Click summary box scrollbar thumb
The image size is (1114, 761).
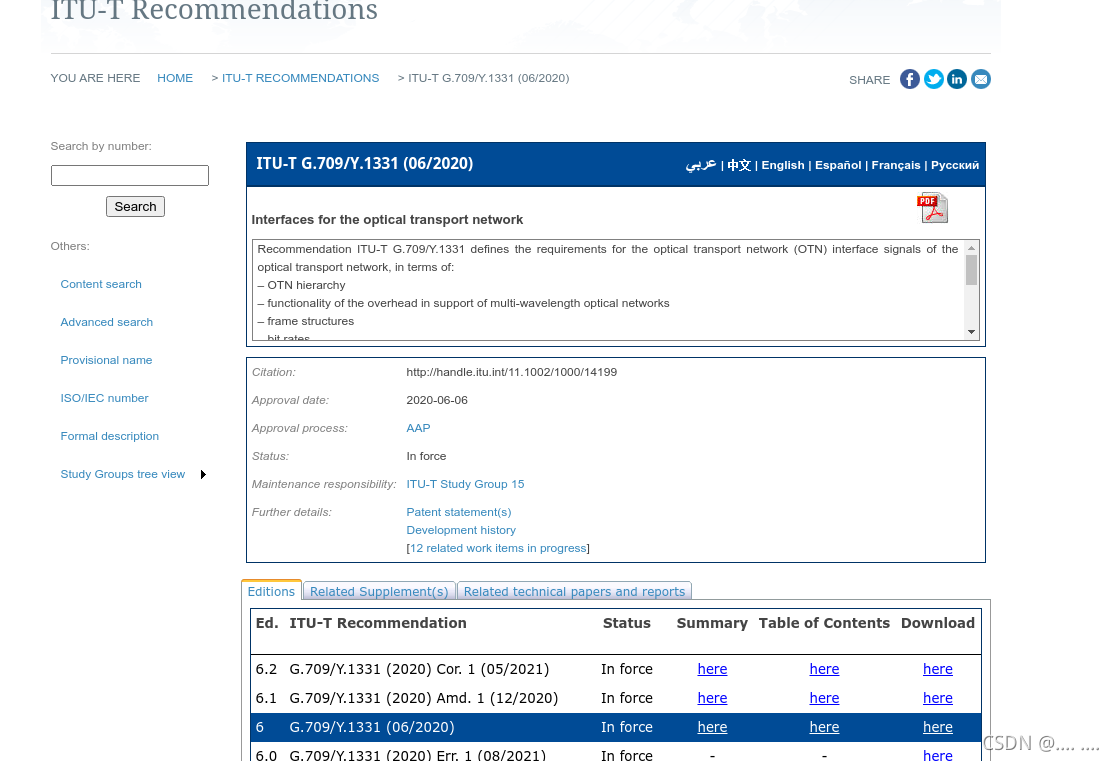pos(971,270)
